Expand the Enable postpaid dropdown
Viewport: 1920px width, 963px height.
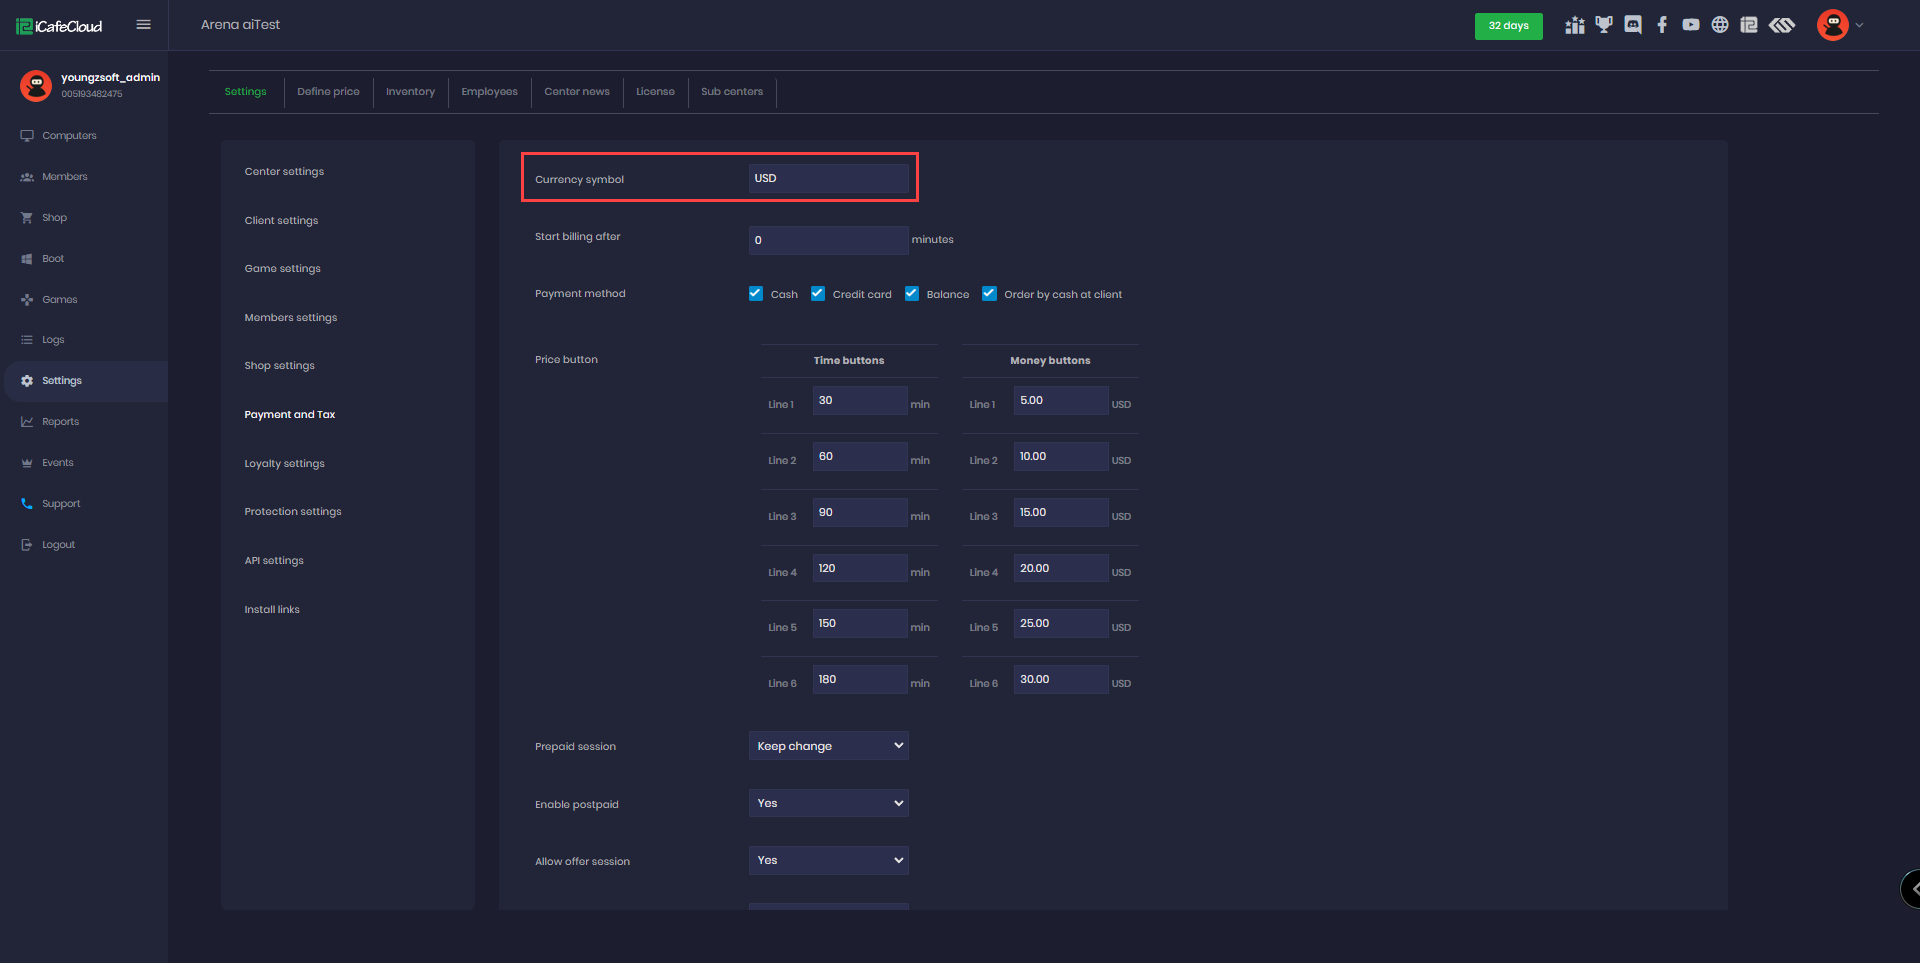[x=828, y=803]
